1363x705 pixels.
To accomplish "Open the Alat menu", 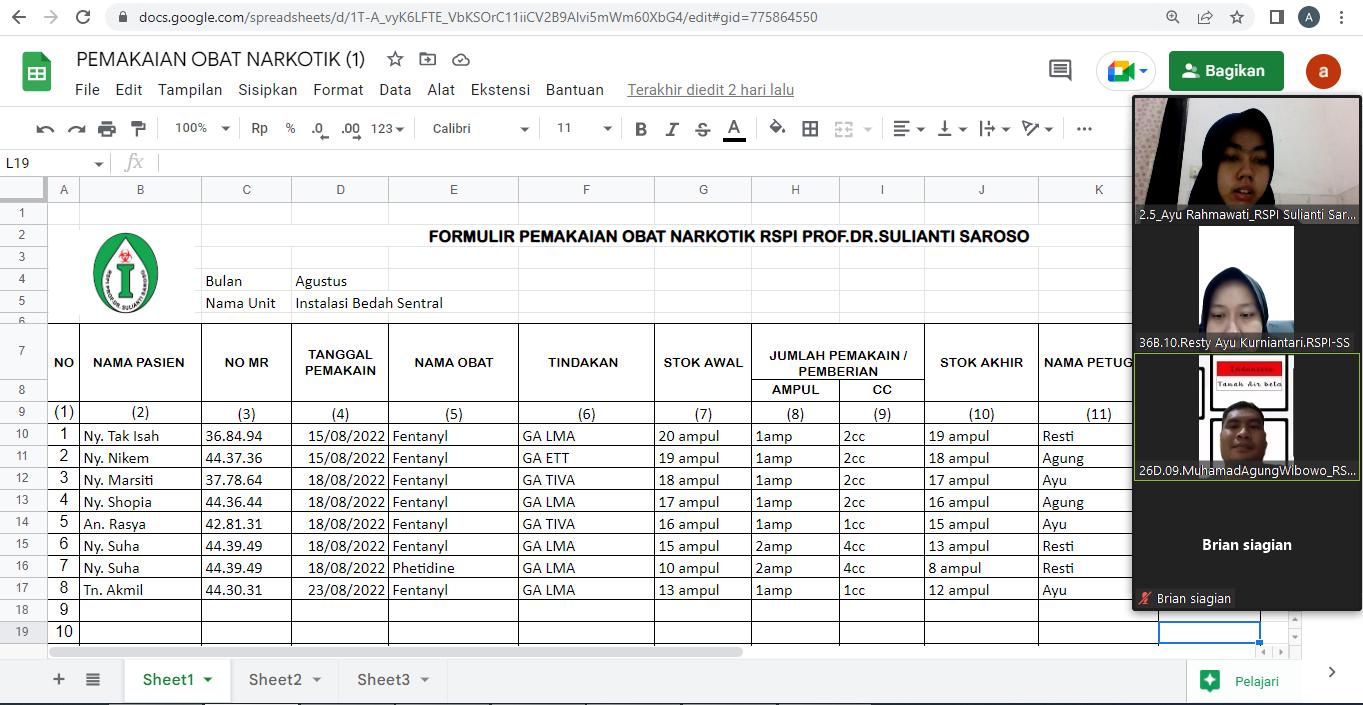I will (x=441, y=89).
